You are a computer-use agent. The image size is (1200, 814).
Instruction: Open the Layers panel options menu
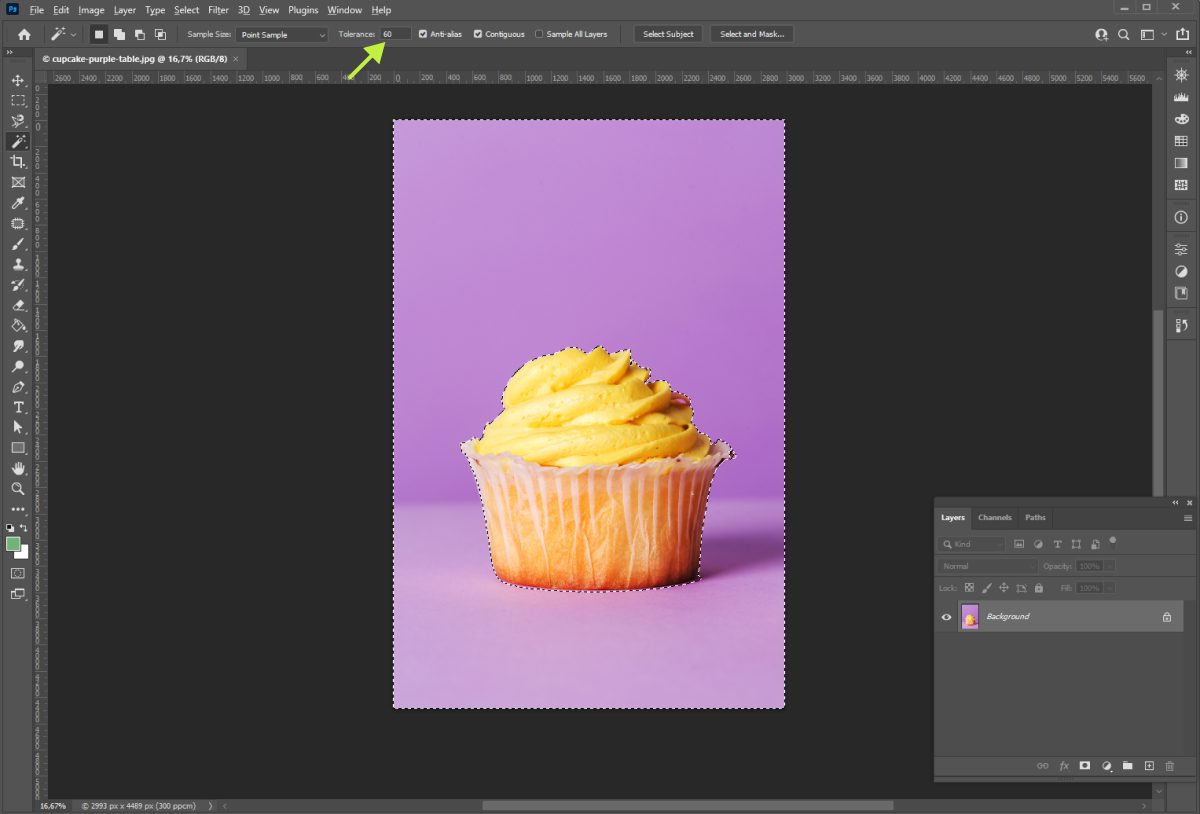(x=1188, y=518)
